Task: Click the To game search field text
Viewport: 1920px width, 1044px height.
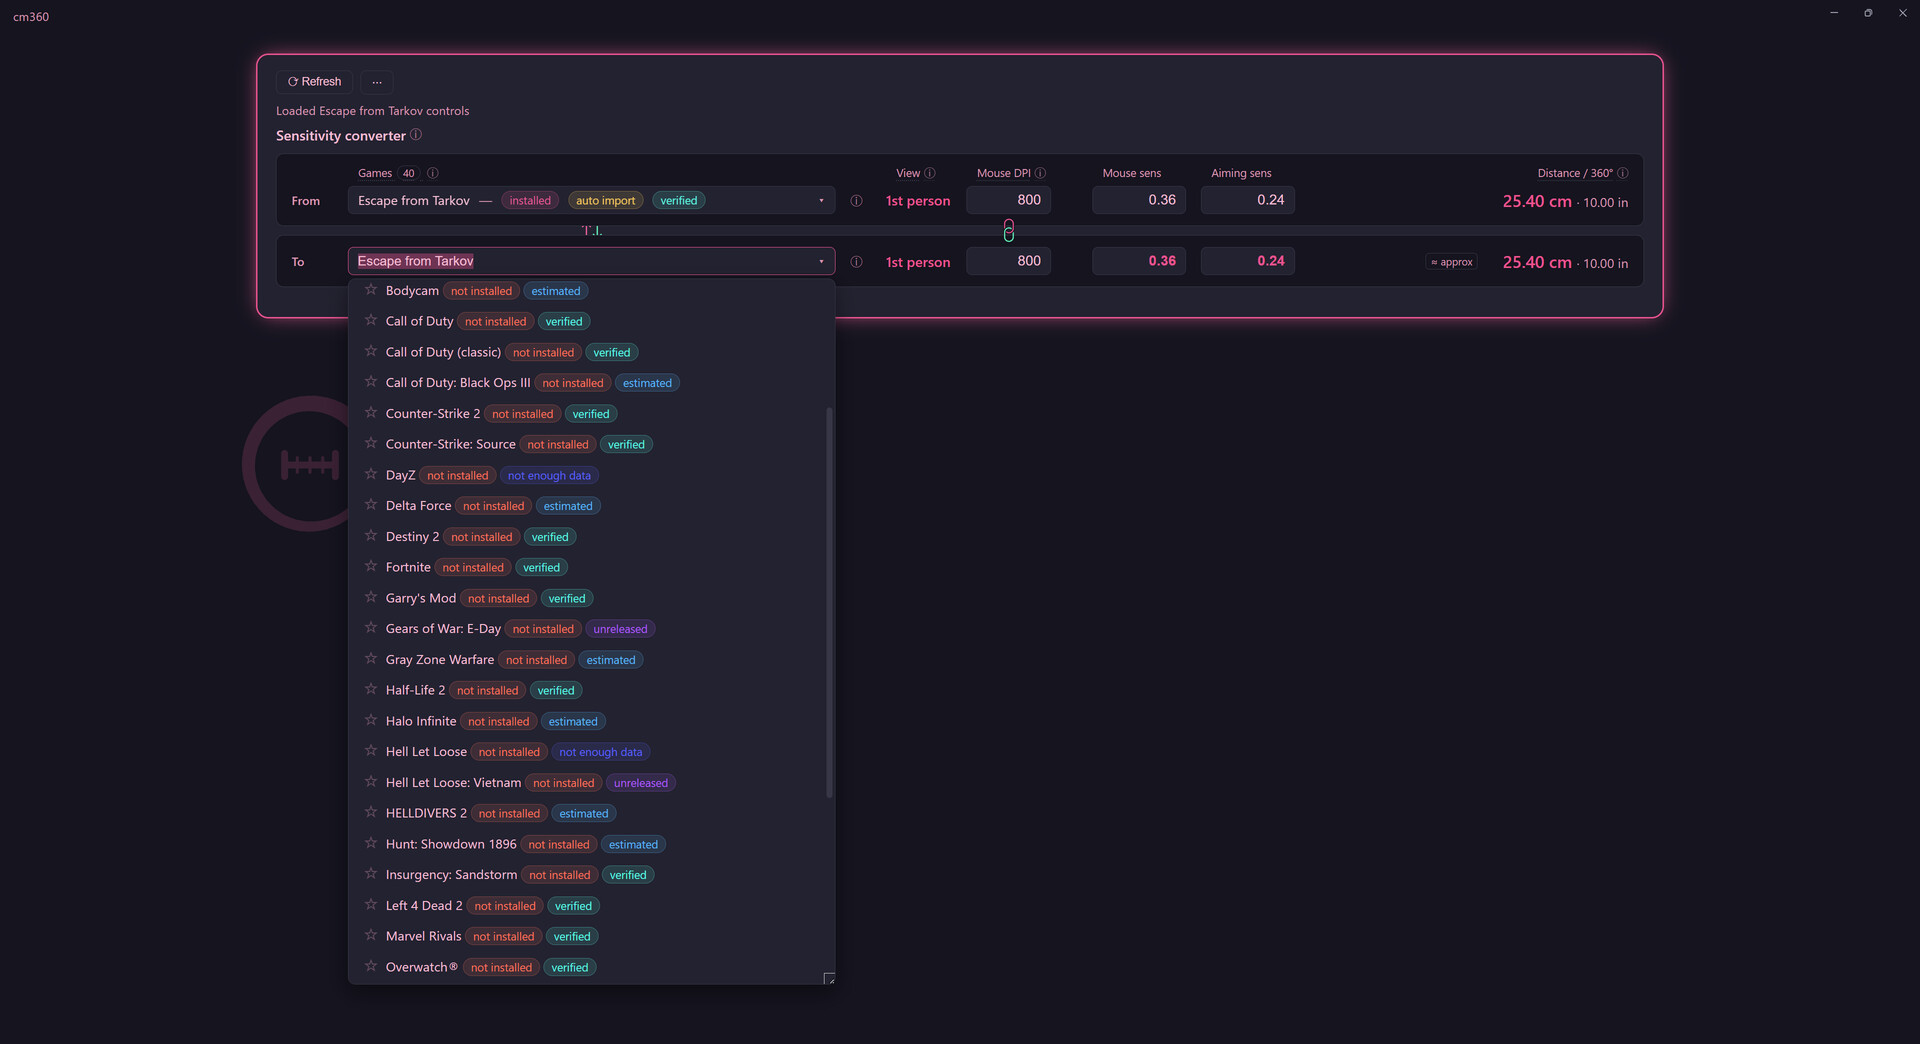Action: [416, 261]
